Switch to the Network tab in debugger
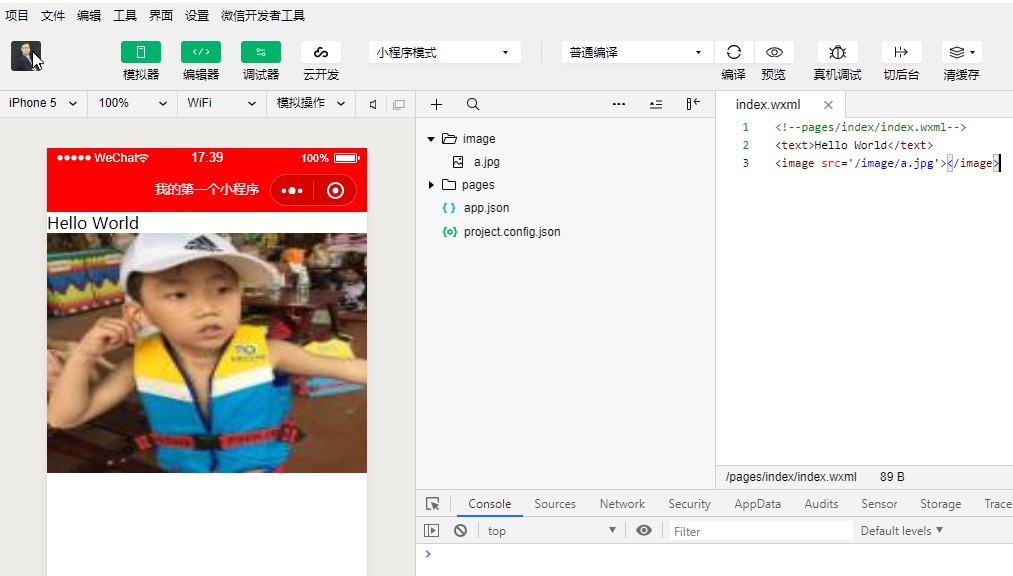 point(622,504)
